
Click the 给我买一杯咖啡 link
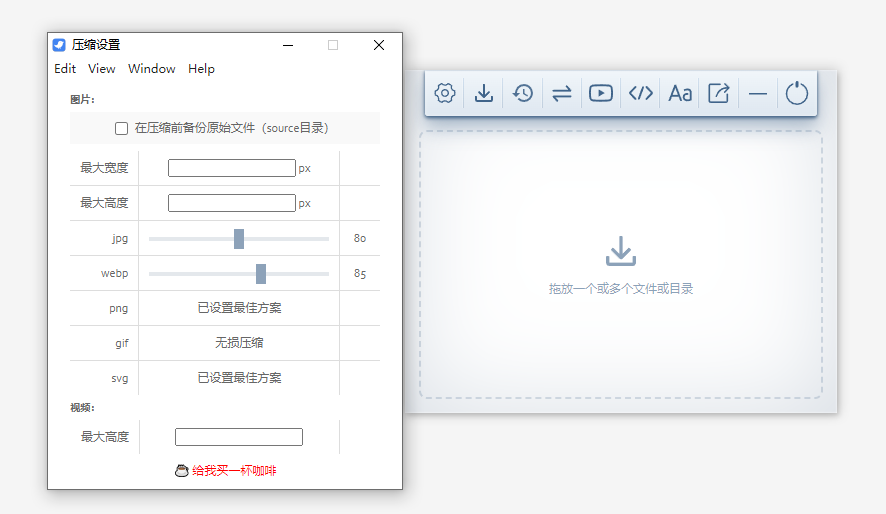pos(234,471)
